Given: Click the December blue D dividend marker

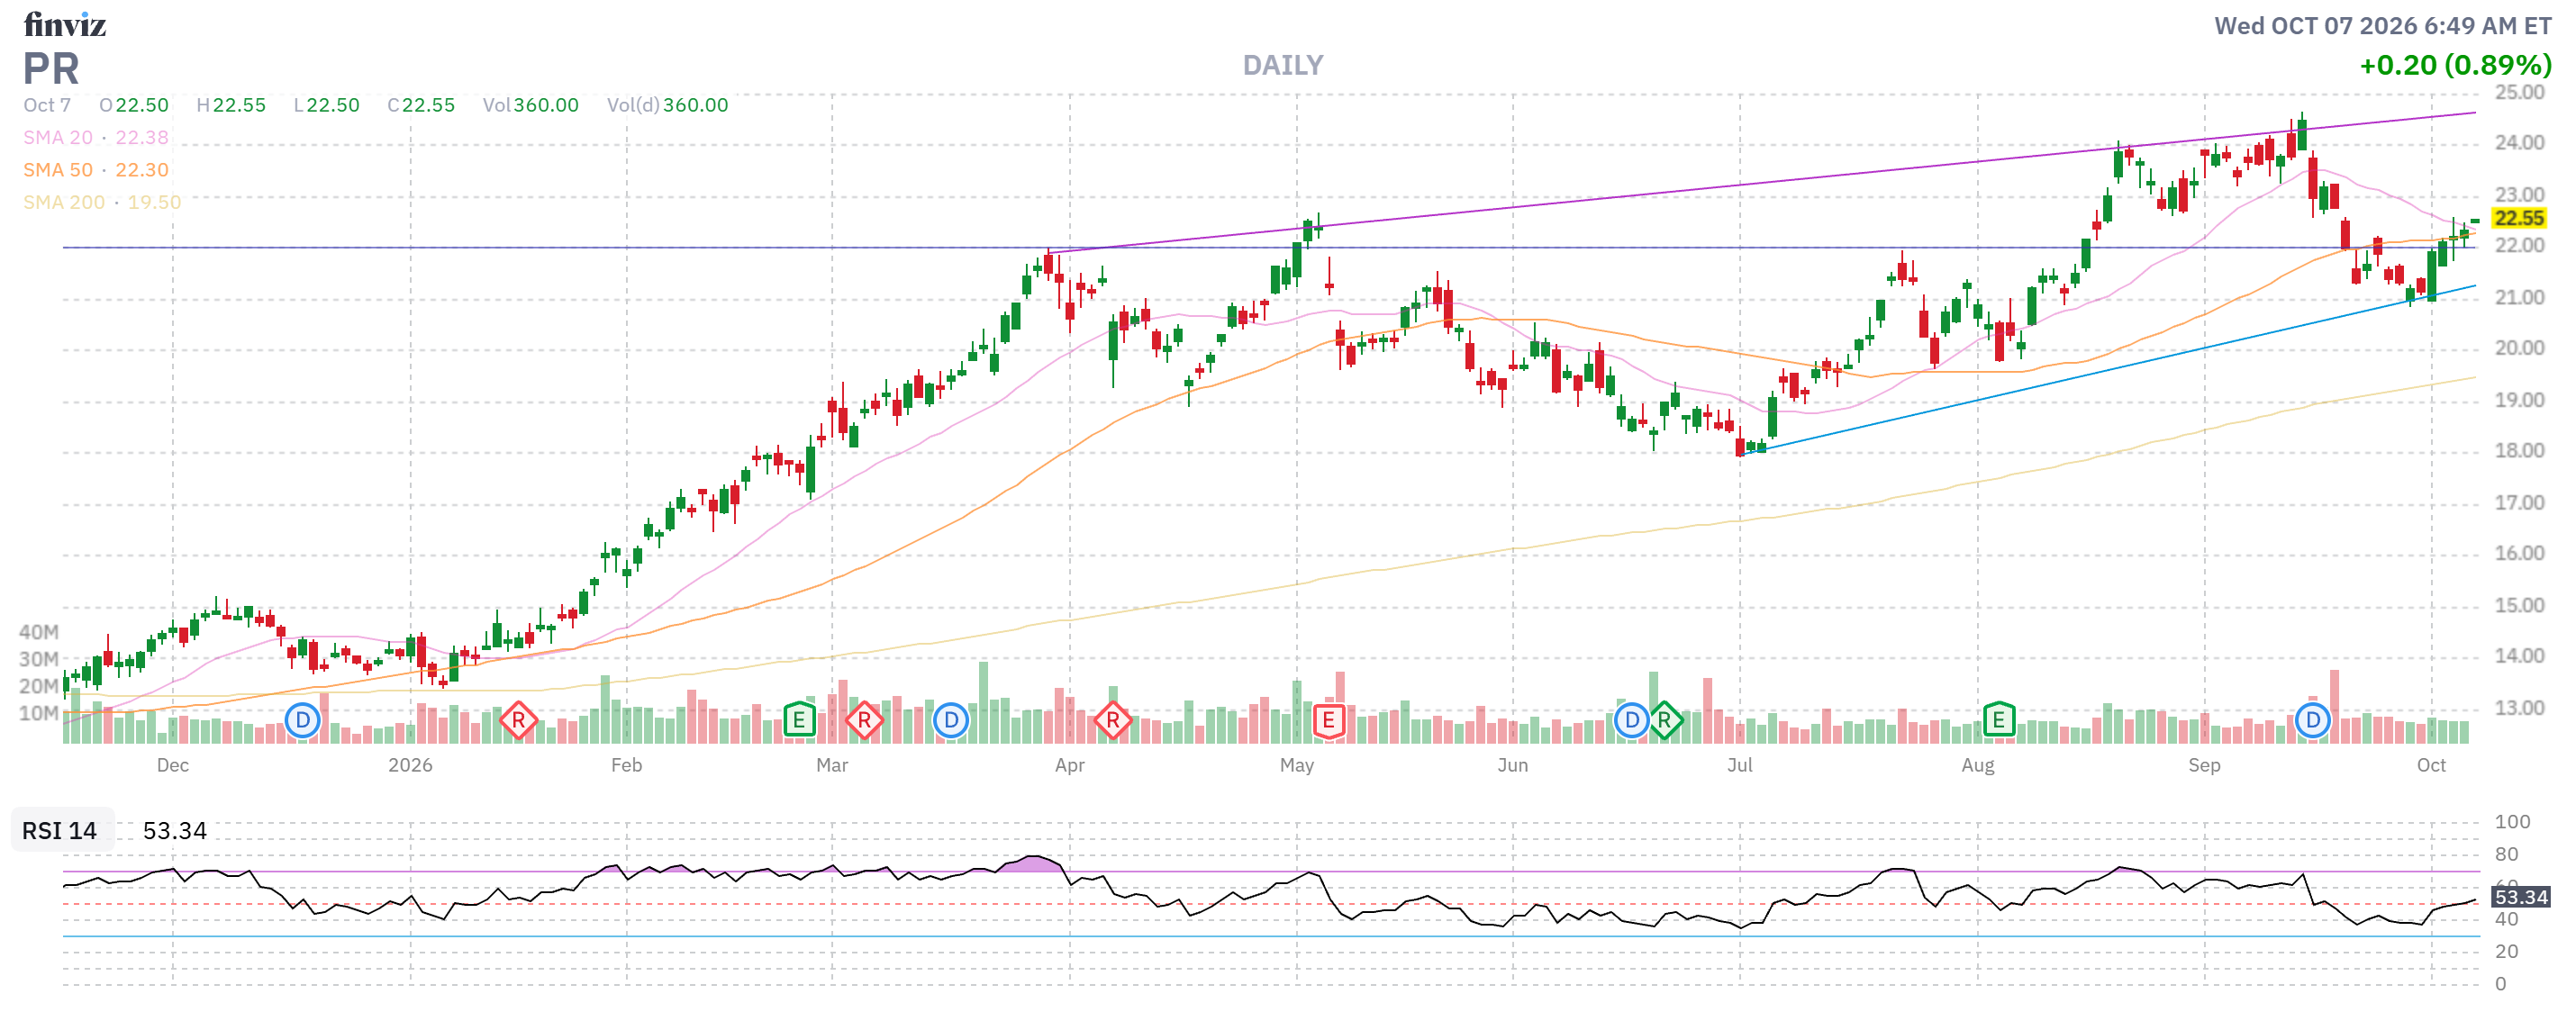Looking at the screenshot, I should point(302,720).
